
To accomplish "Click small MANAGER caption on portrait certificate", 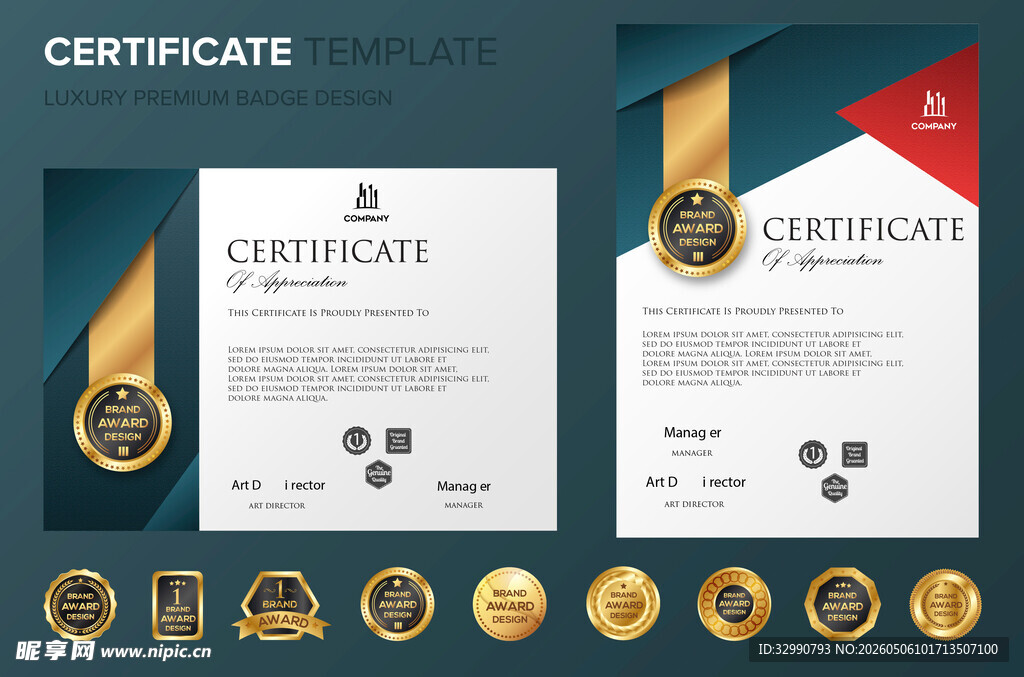I will (692, 452).
